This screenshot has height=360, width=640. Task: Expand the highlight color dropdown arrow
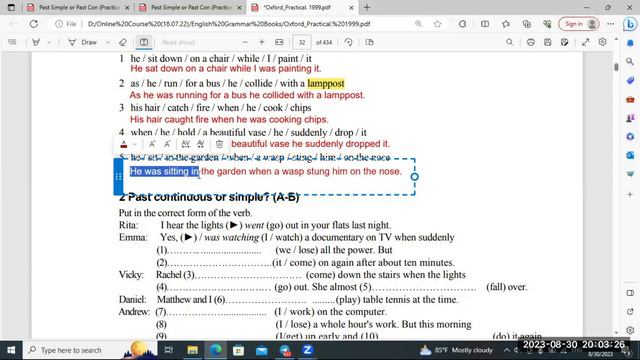tap(49, 42)
